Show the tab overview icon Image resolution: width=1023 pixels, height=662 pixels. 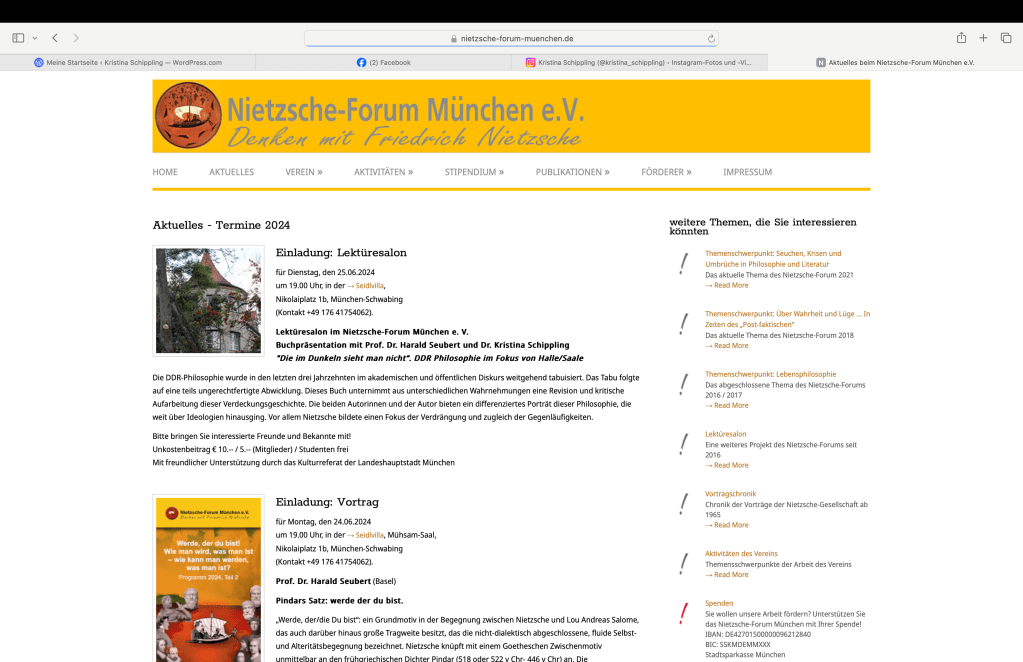(1006, 38)
